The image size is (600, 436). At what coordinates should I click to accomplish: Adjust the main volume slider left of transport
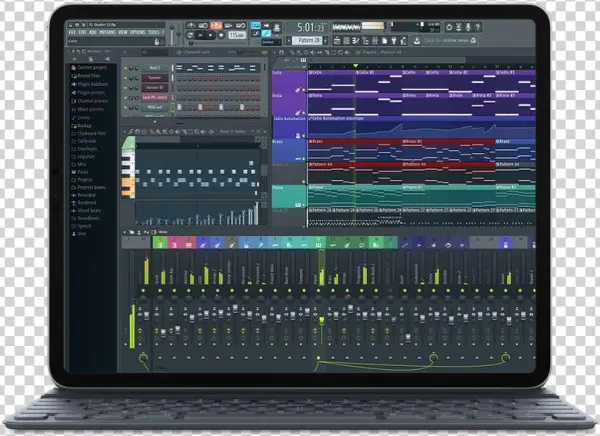[x=172, y=33]
